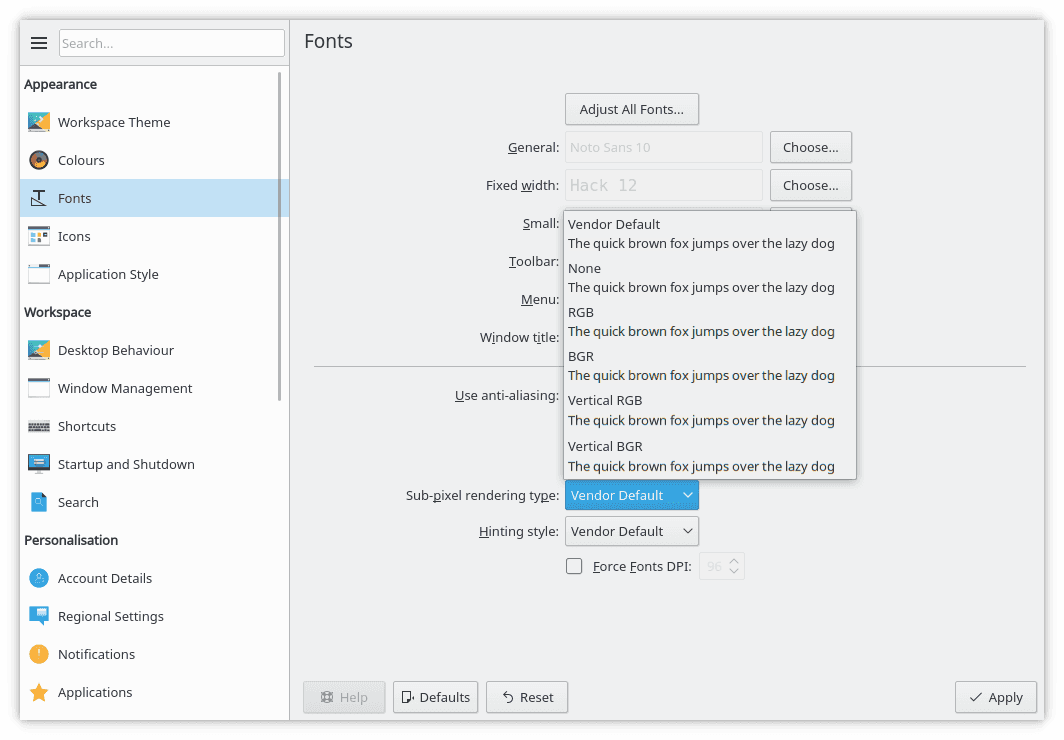This screenshot has width=1064, height=740.
Task: Select Vertical RGB from the rendering list
Action: pyautogui.click(x=700, y=410)
